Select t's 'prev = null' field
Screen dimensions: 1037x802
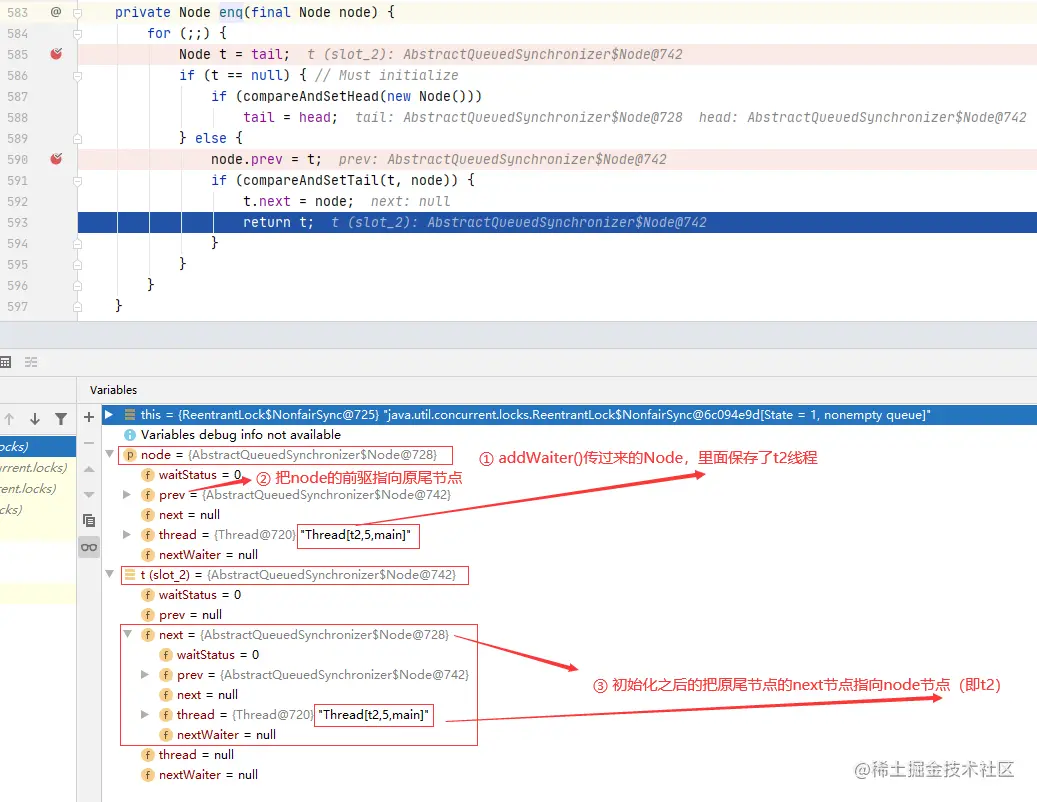click(x=182, y=615)
